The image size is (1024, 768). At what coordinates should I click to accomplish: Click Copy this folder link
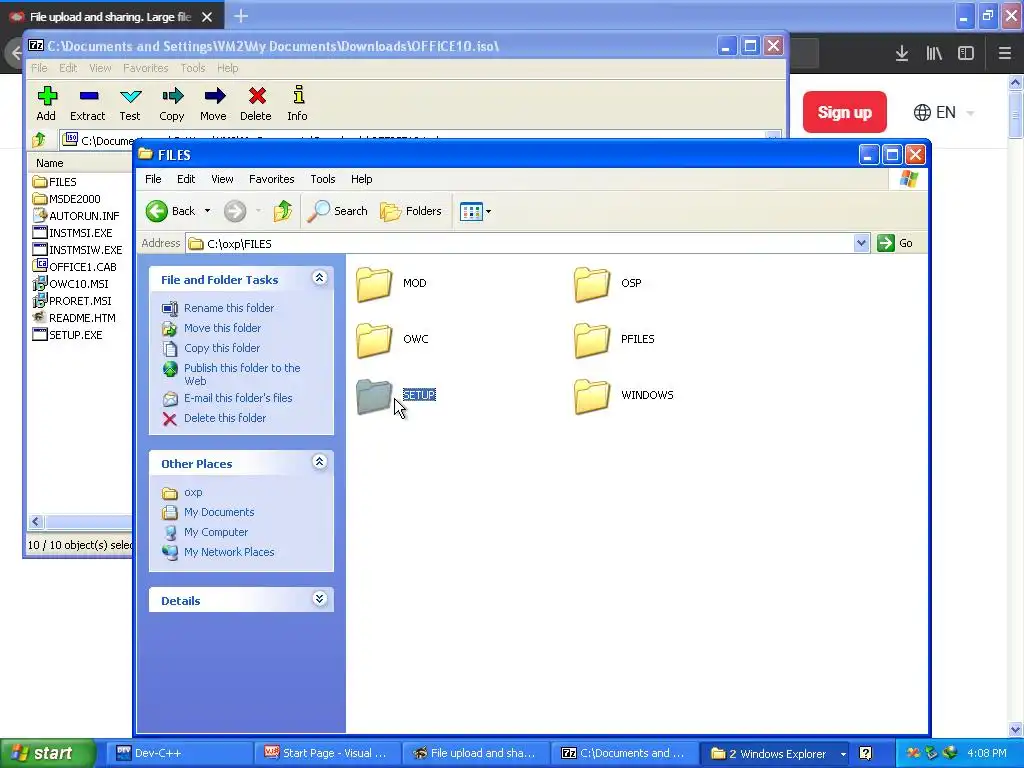(222, 348)
